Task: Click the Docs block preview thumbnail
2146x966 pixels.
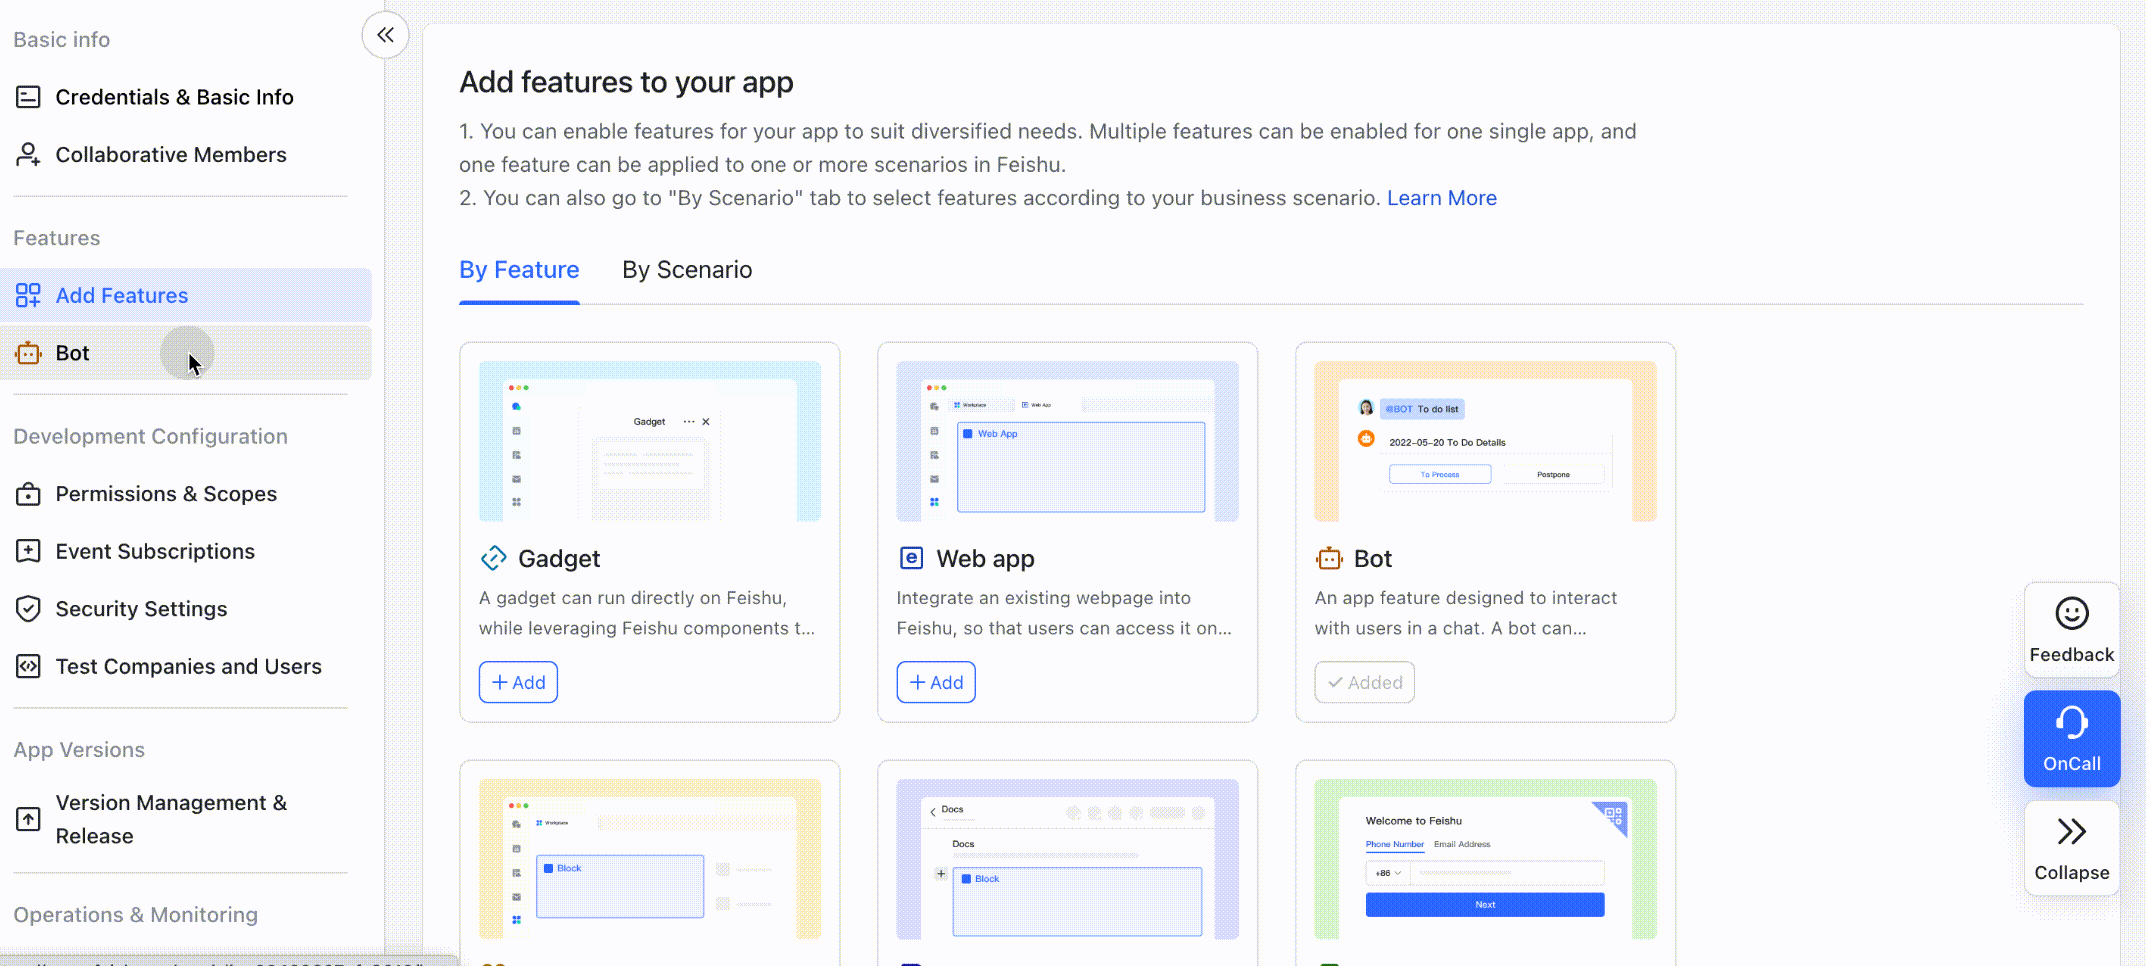Action: (1067, 859)
